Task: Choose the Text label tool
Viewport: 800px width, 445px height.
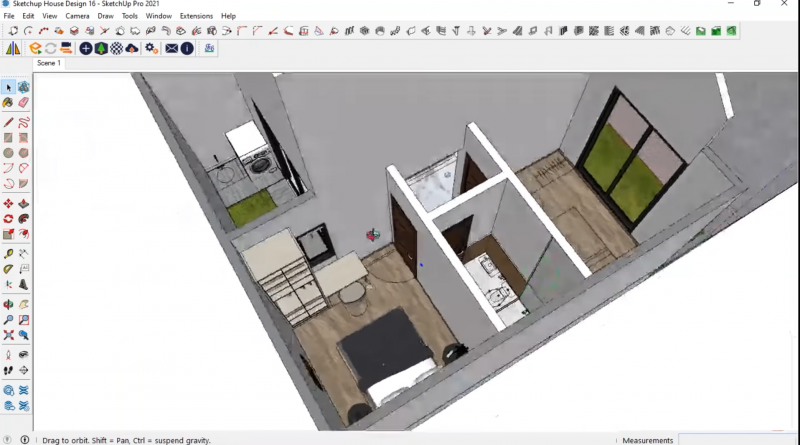Action: pos(23,269)
